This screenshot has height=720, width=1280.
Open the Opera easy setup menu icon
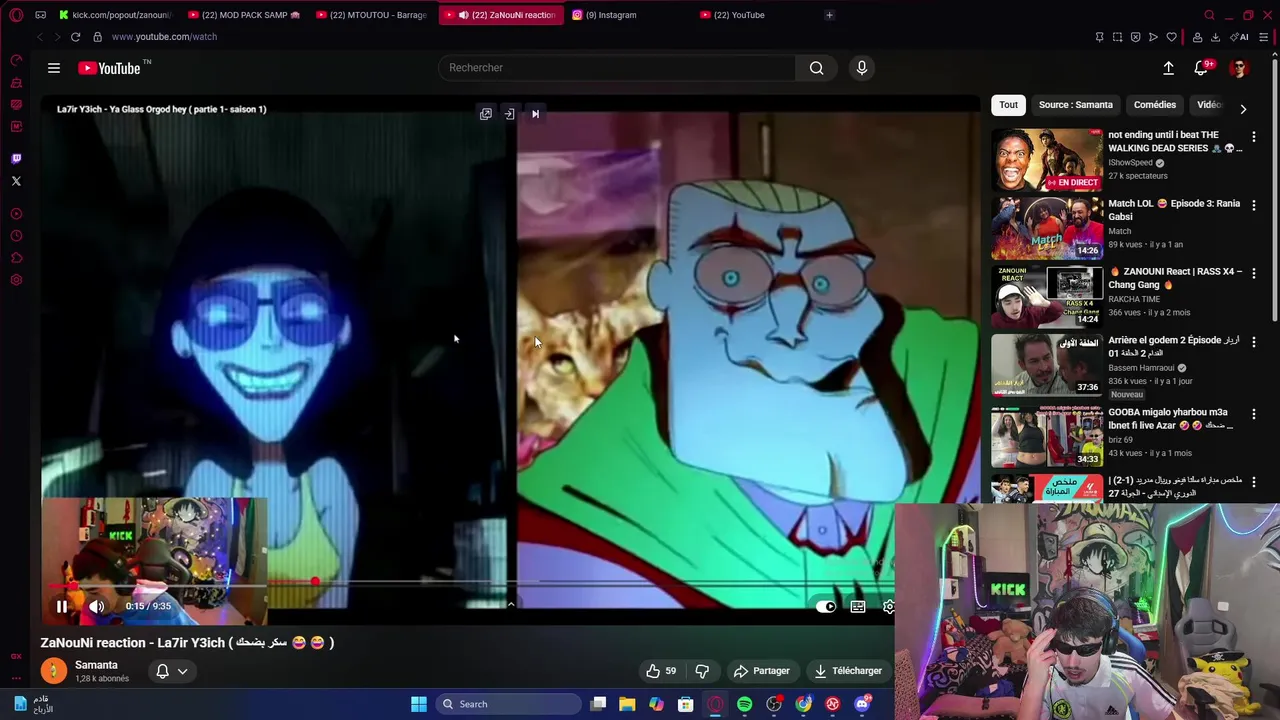click(1264, 37)
